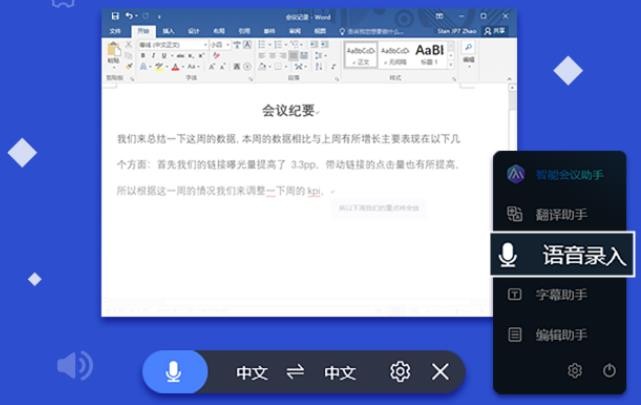Image resolution: width=641 pixels, height=405 pixels.
Task: Open the 文件 menu tab
Action: [x=115, y=31]
